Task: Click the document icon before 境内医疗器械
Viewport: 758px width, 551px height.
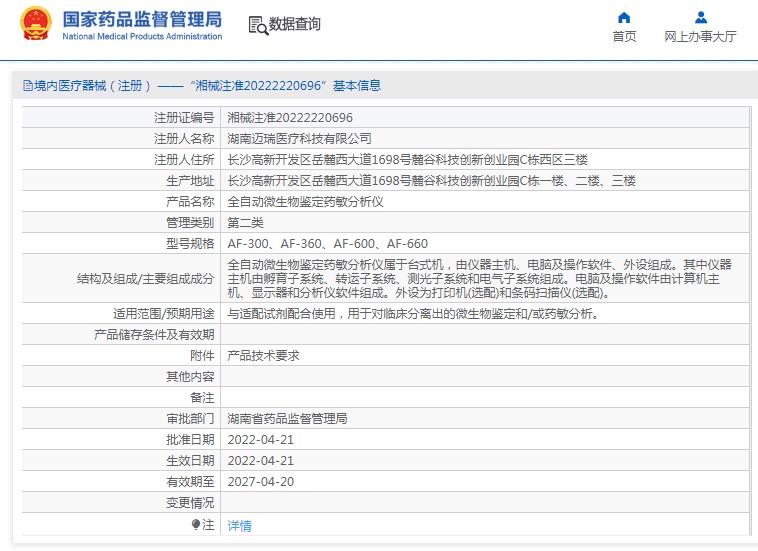Action: point(28,86)
